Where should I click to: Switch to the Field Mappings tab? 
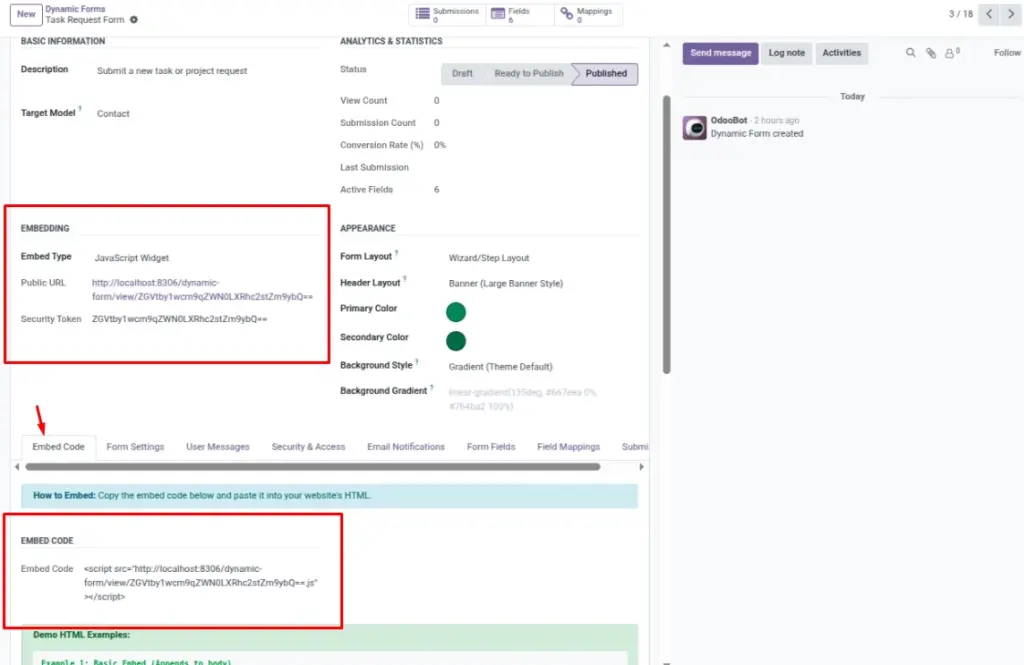[568, 447]
